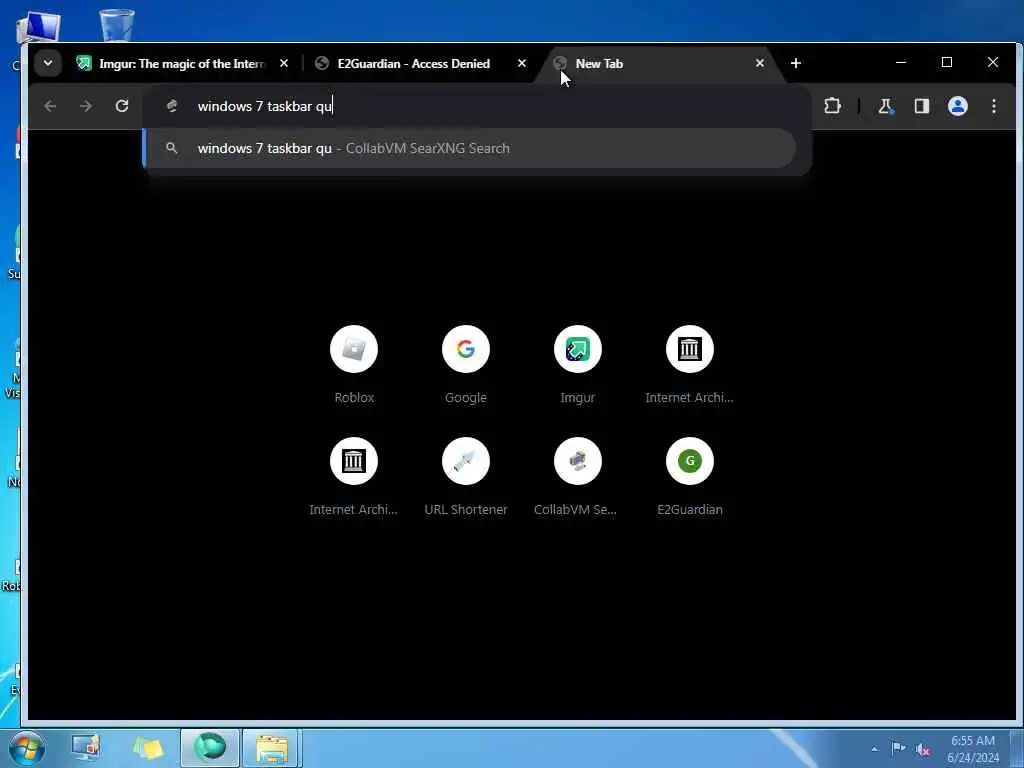The height and width of the screenshot is (768, 1024).
Task: Click the magnifier icon in suggestion row
Action: tap(171, 148)
